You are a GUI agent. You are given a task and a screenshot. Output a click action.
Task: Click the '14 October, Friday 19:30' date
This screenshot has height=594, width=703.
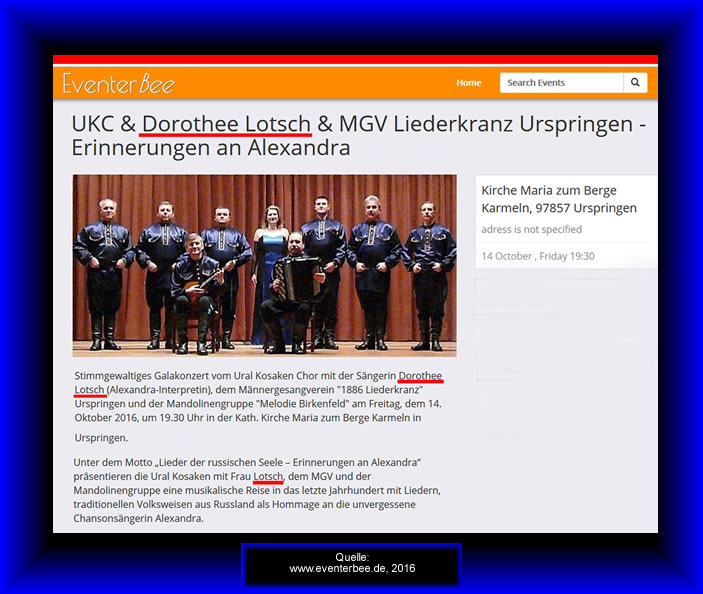(x=538, y=256)
